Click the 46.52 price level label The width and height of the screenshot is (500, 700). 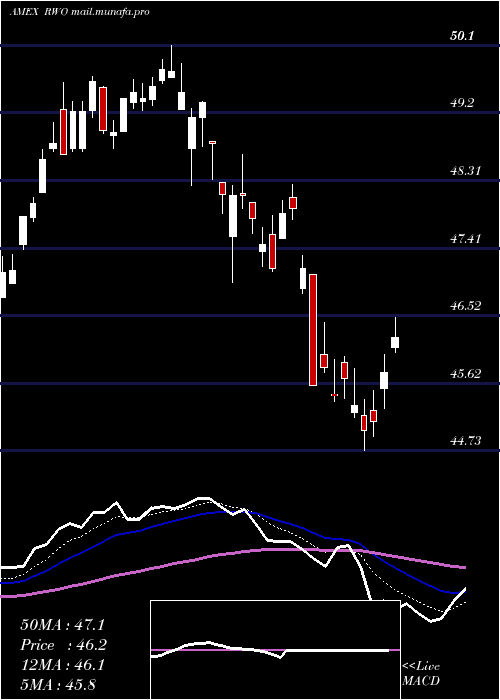click(x=466, y=306)
